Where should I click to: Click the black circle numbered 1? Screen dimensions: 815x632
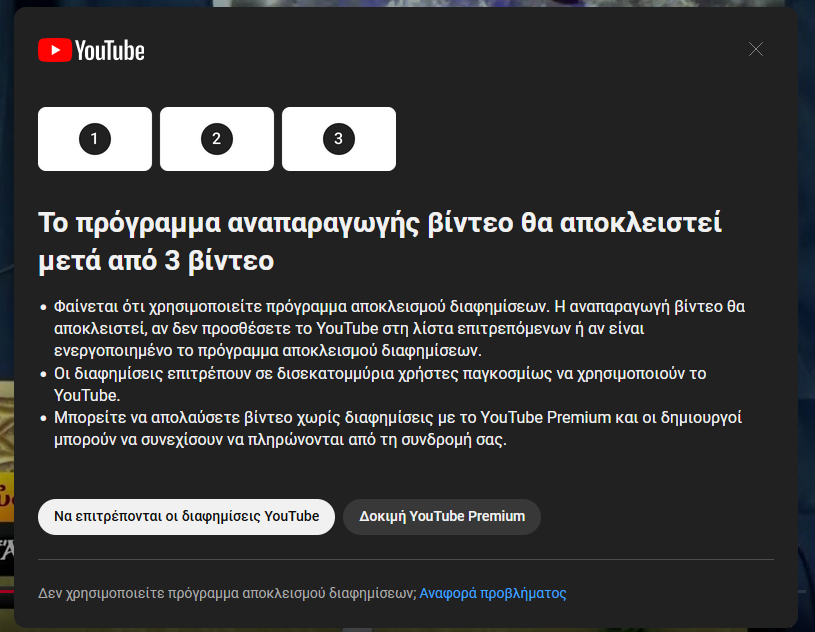pyautogui.click(x=95, y=139)
